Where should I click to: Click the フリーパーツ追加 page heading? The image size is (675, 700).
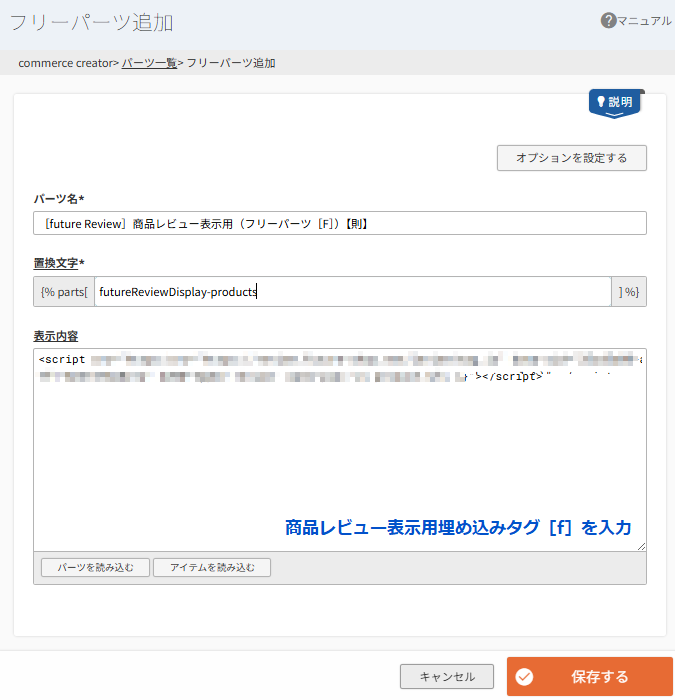click(92, 22)
